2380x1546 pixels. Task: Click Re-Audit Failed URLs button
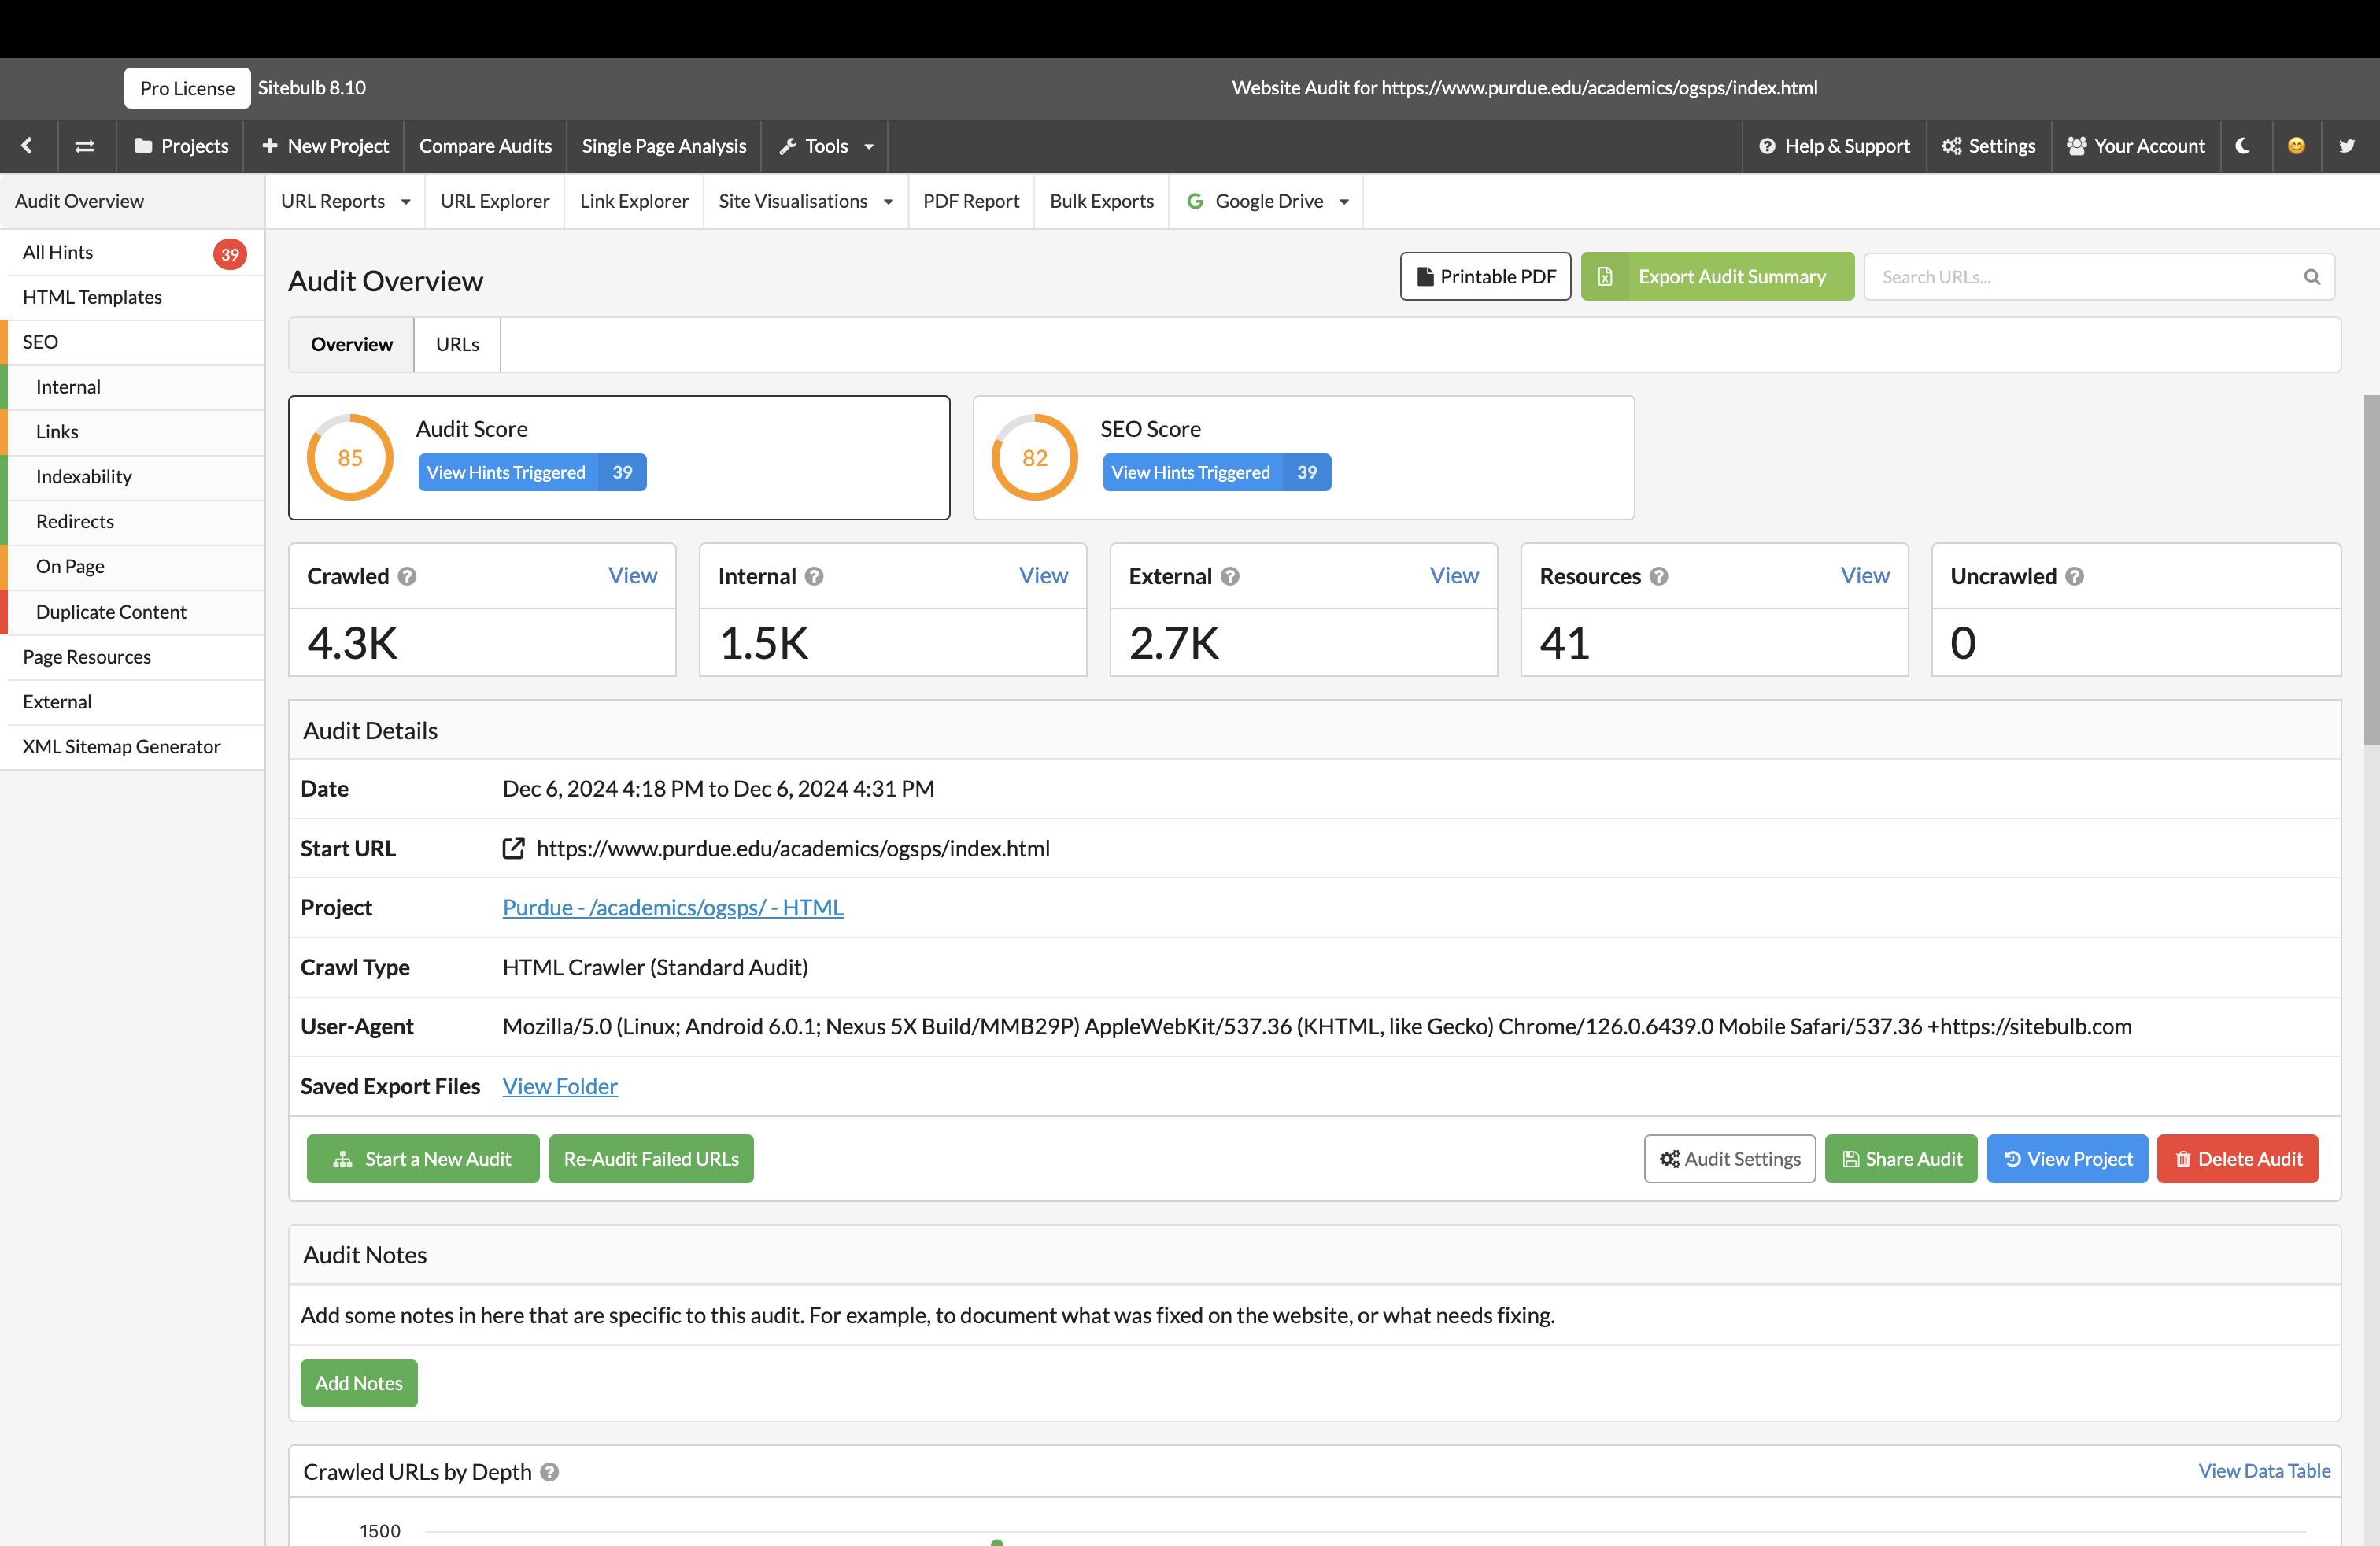click(651, 1158)
